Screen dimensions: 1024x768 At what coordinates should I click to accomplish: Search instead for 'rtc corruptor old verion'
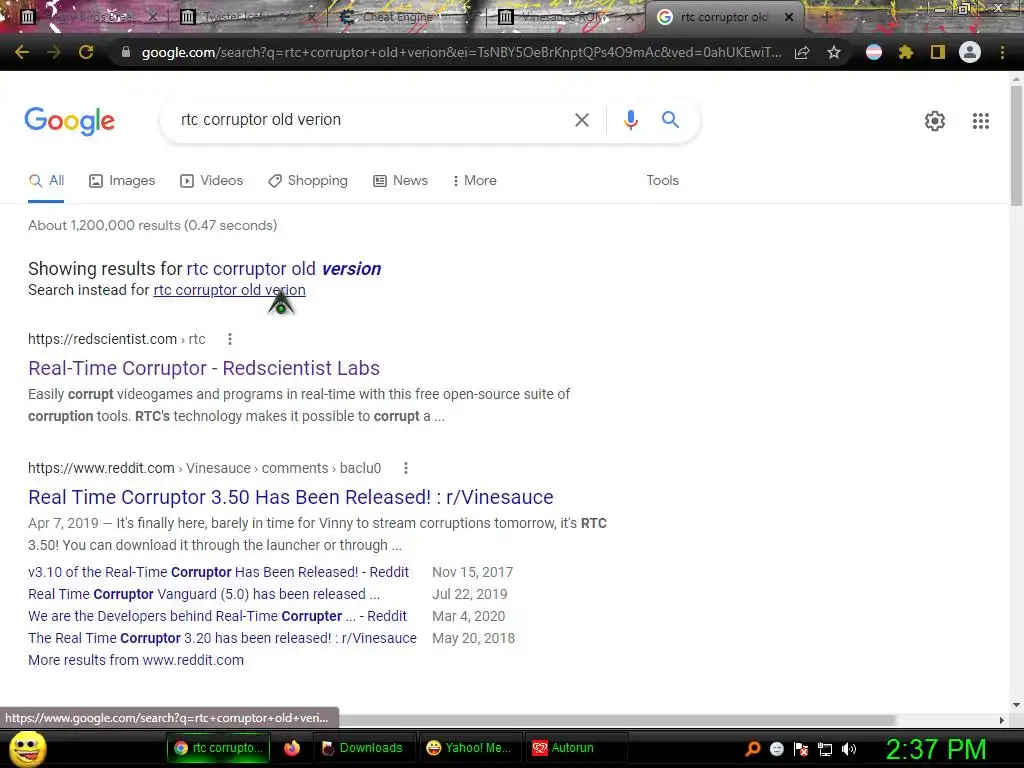(229, 290)
